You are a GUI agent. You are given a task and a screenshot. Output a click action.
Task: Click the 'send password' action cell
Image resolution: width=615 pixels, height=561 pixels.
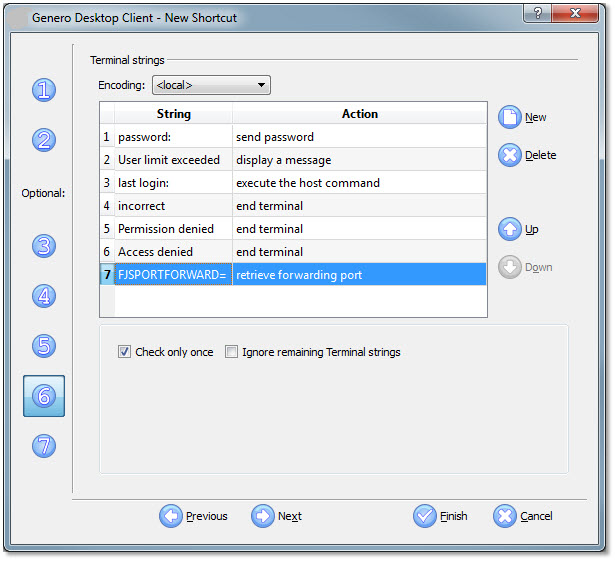click(x=359, y=137)
